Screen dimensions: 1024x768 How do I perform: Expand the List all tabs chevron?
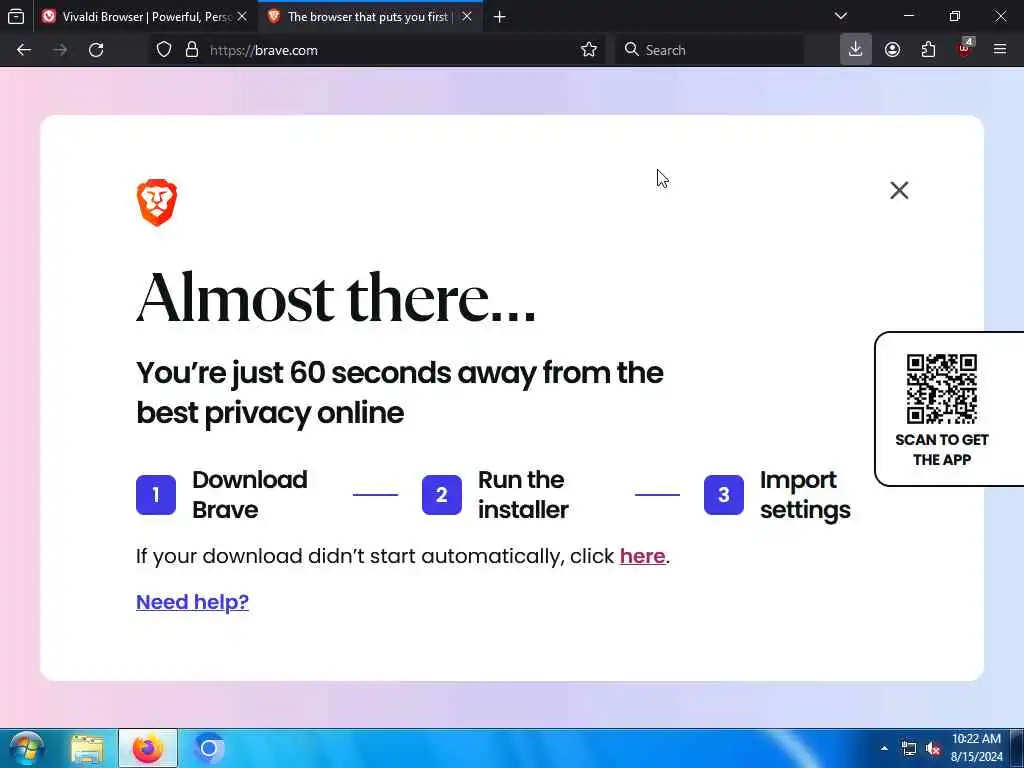click(841, 16)
